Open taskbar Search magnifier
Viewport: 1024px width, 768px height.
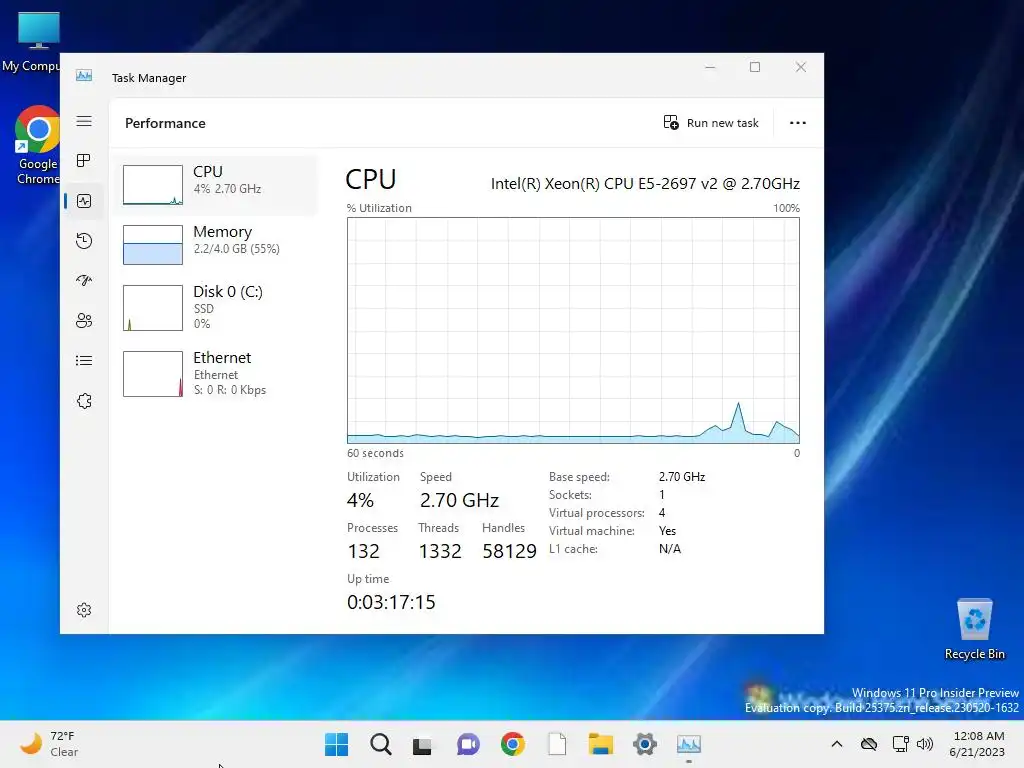(381, 744)
